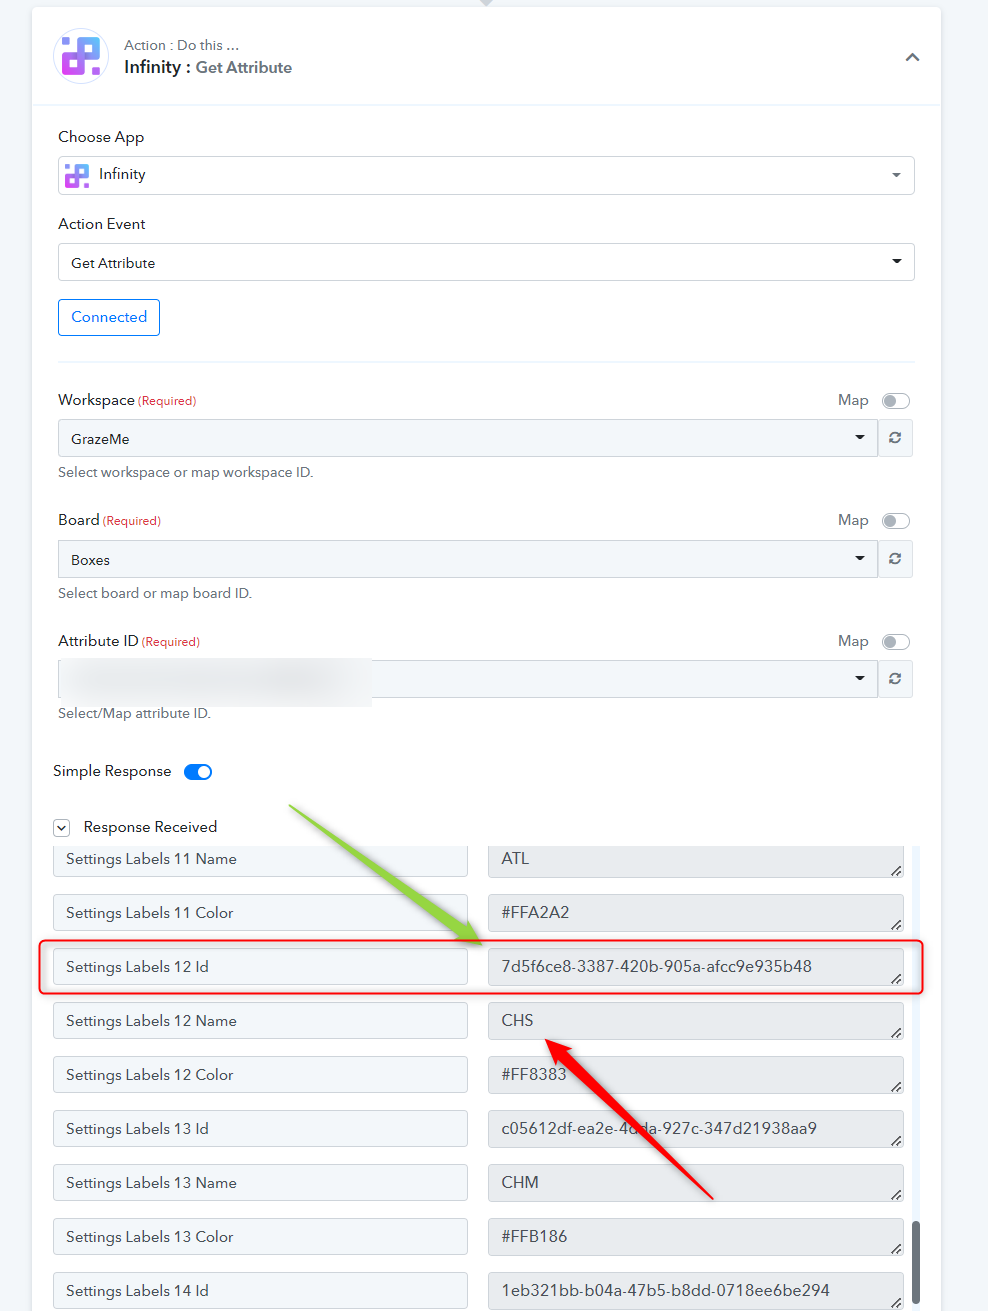The height and width of the screenshot is (1311, 988).
Task: Toggle Map switch for Workspace
Action: point(896,401)
